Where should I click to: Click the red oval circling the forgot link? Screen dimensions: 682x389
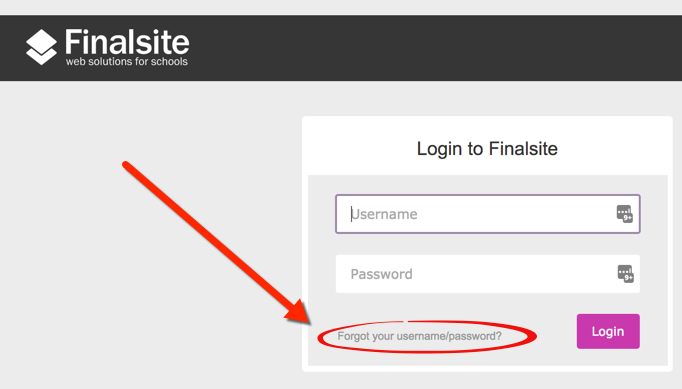point(428,337)
